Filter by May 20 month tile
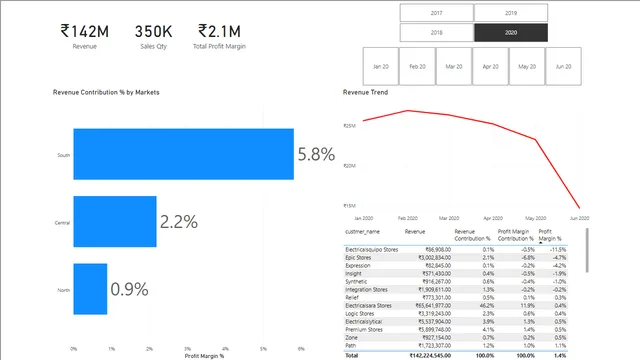640x360 pixels. click(527, 67)
